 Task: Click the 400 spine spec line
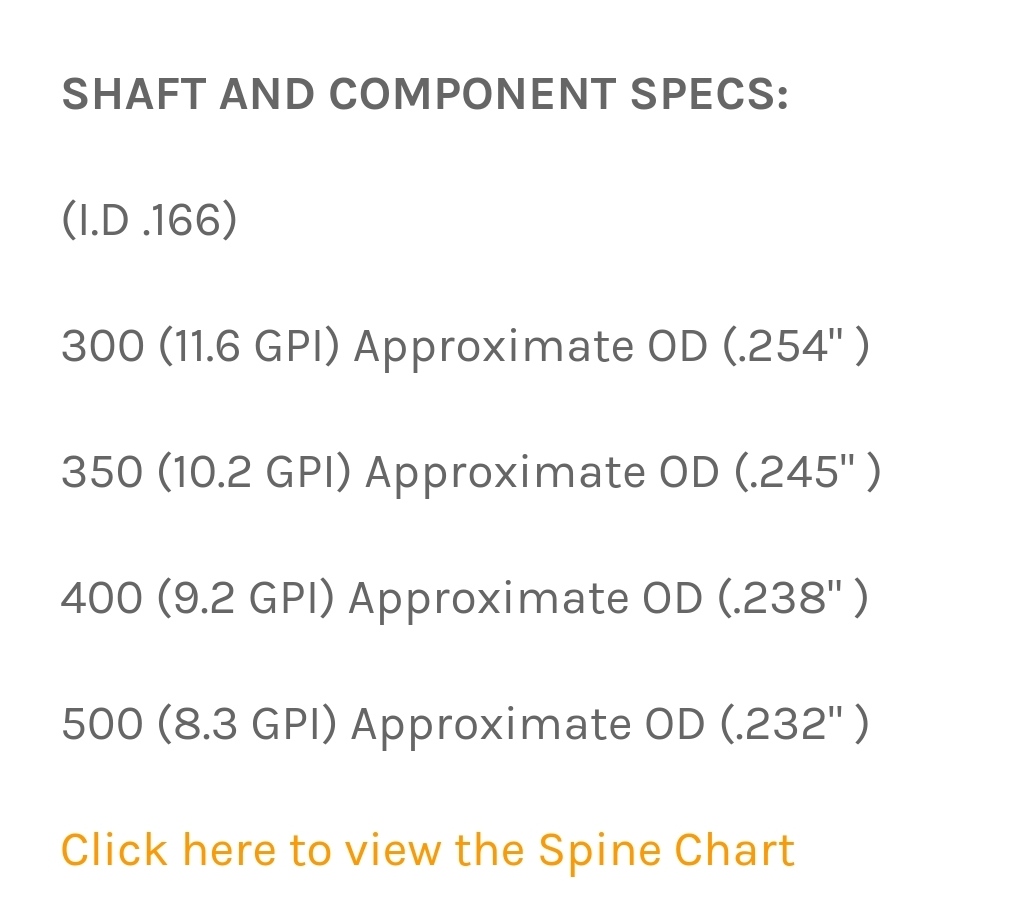point(465,599)
